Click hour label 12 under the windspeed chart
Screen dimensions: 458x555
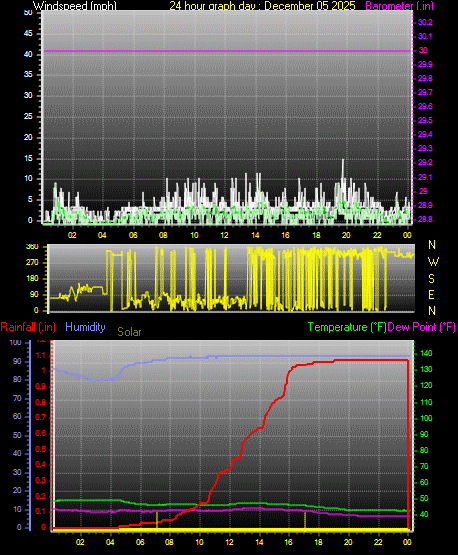point(224,235)
